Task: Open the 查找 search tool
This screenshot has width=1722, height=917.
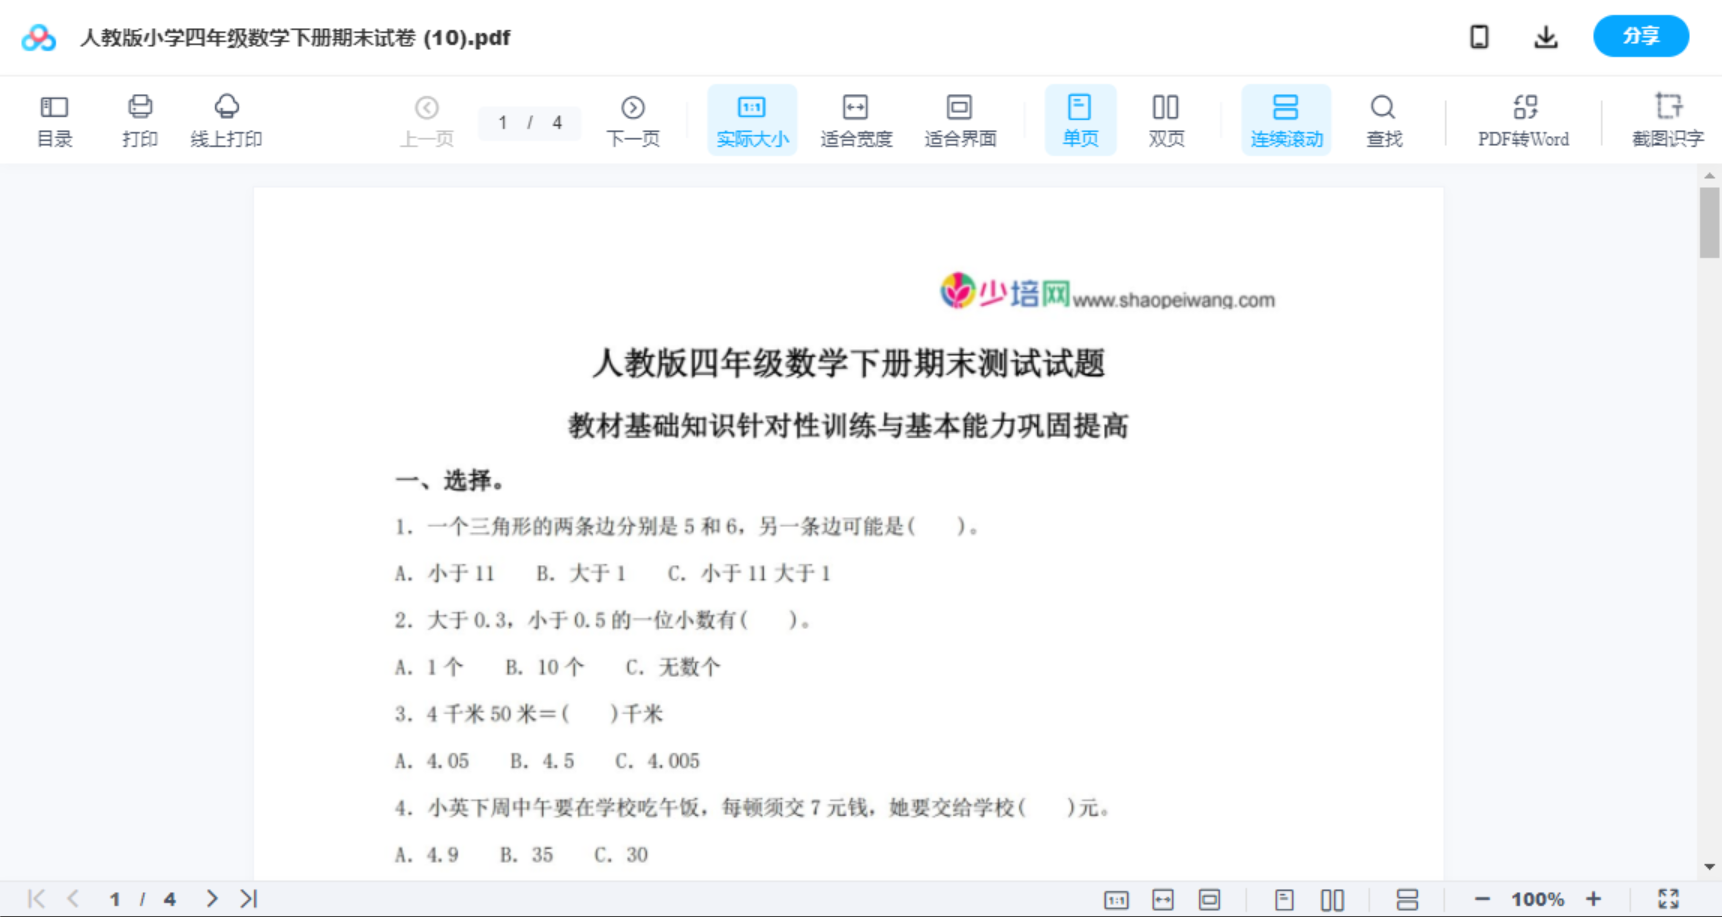Action: (1384, 120)
